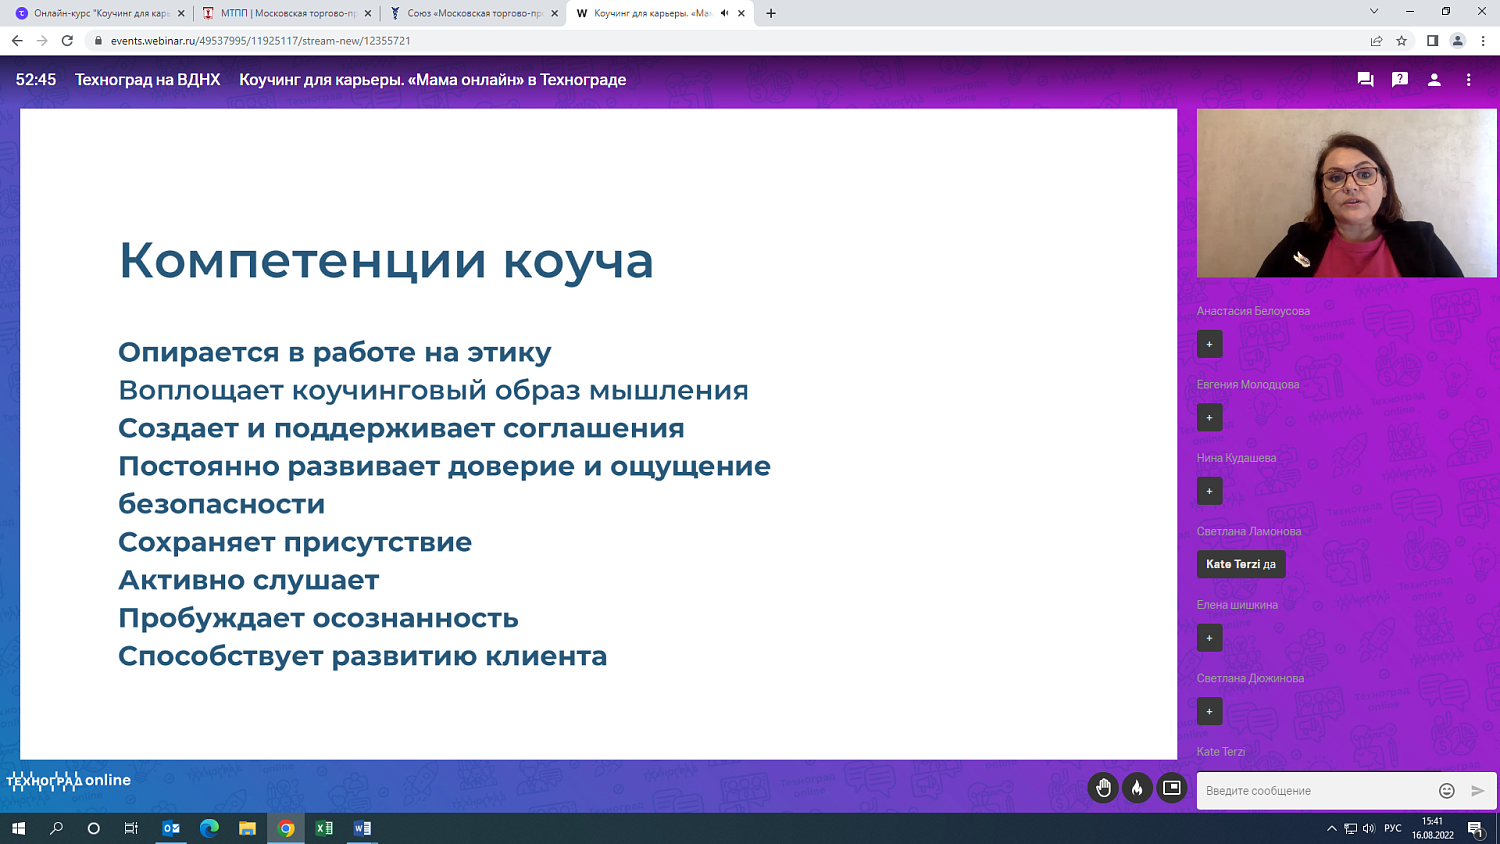Open the fire reactions button

1137,788
